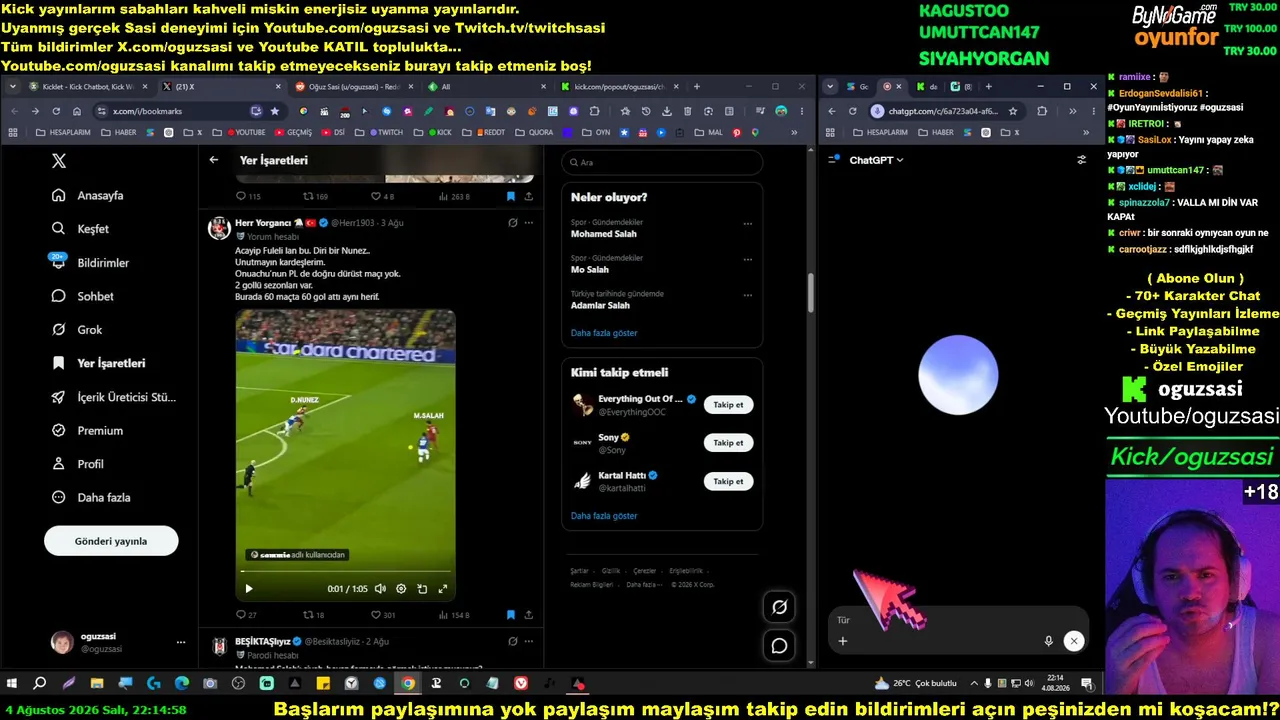
Task: Mute the tweet video volume icon
Action: click(x=379, y=589)
